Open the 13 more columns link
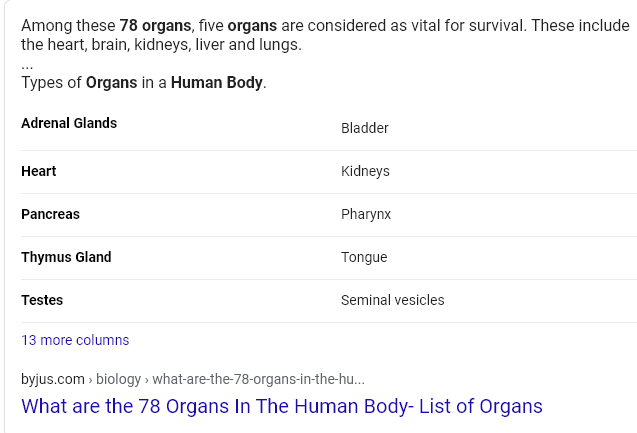This screenshot has height=433, width=637. 75,340
